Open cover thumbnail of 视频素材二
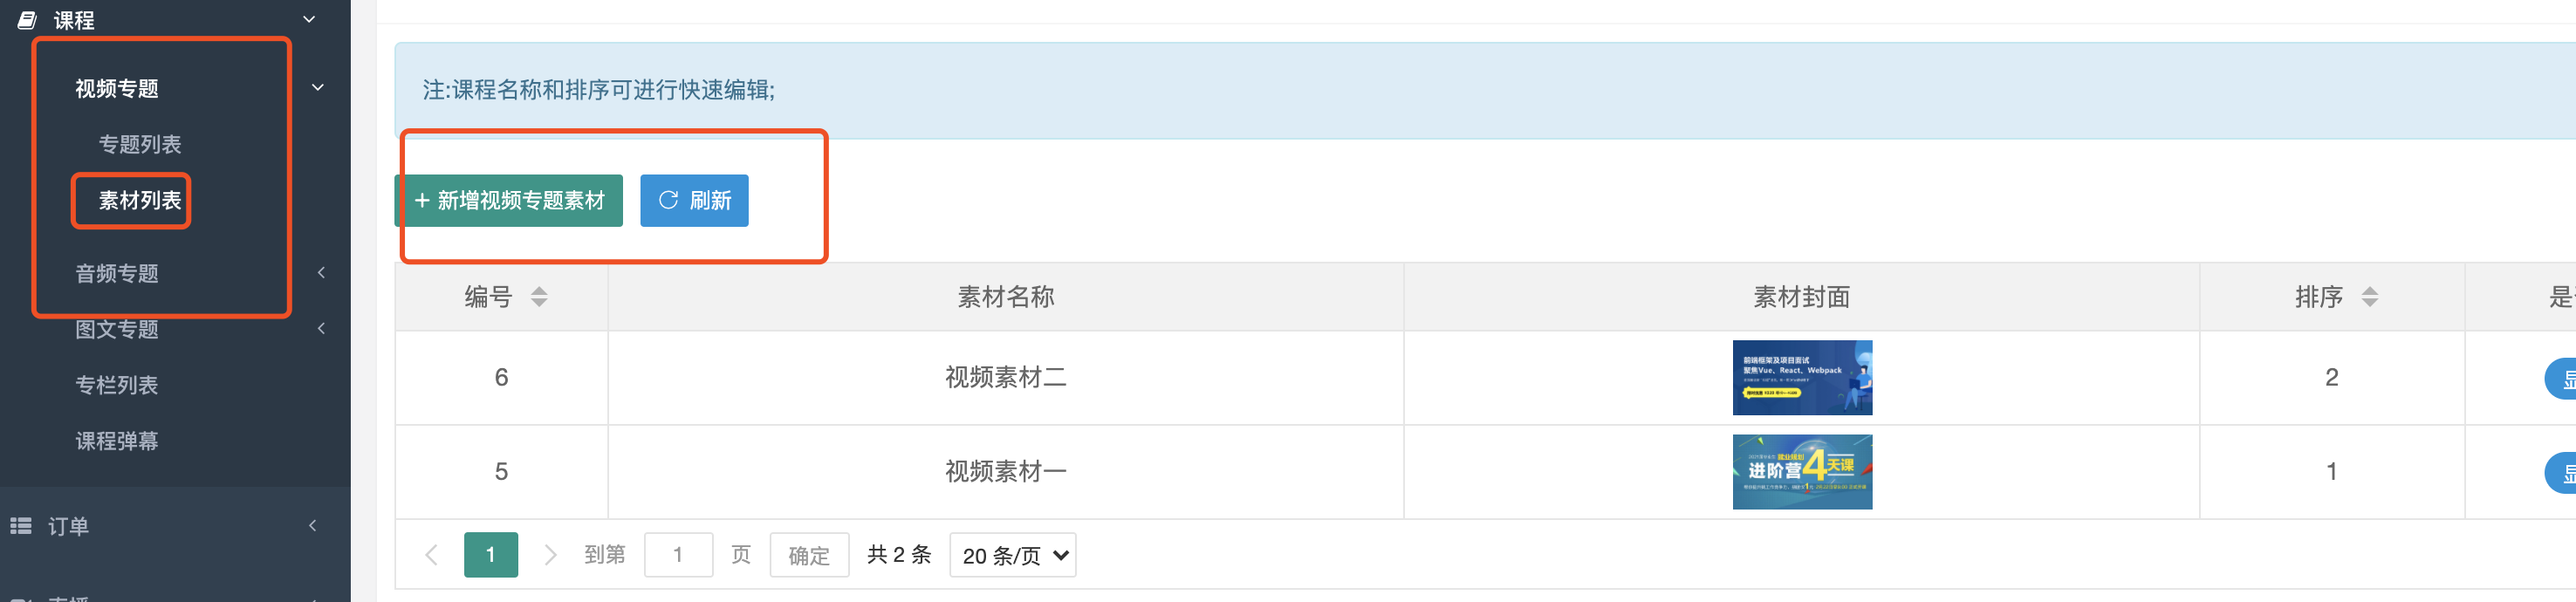 pyautogui.click(x=1802, y=378)
